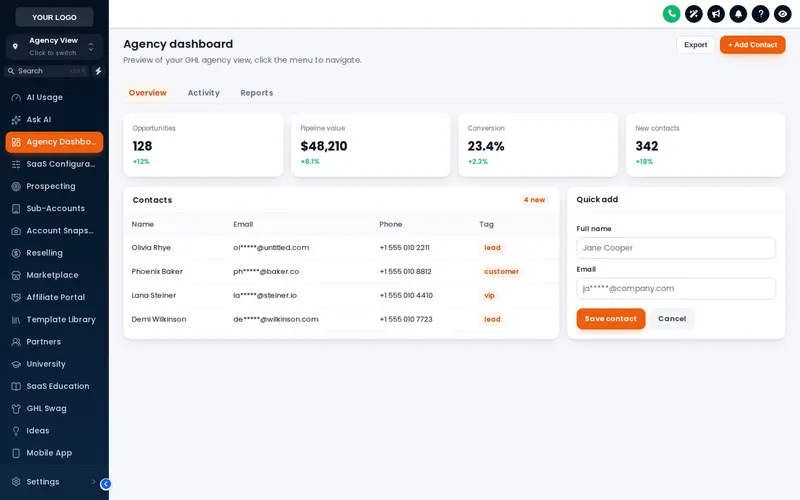This screenshot has height=500, width=800.
Task: Click the SaaS Configurator sliders icon
Action: click(16, 164)
